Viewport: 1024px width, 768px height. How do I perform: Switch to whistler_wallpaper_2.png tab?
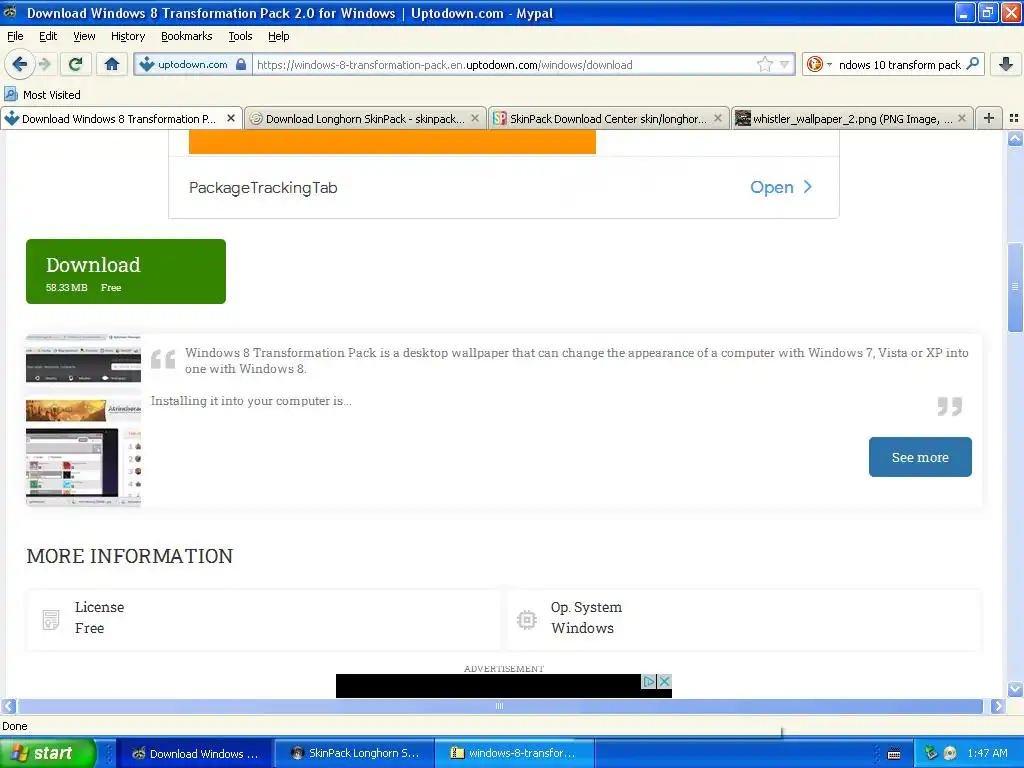point(852,118)
